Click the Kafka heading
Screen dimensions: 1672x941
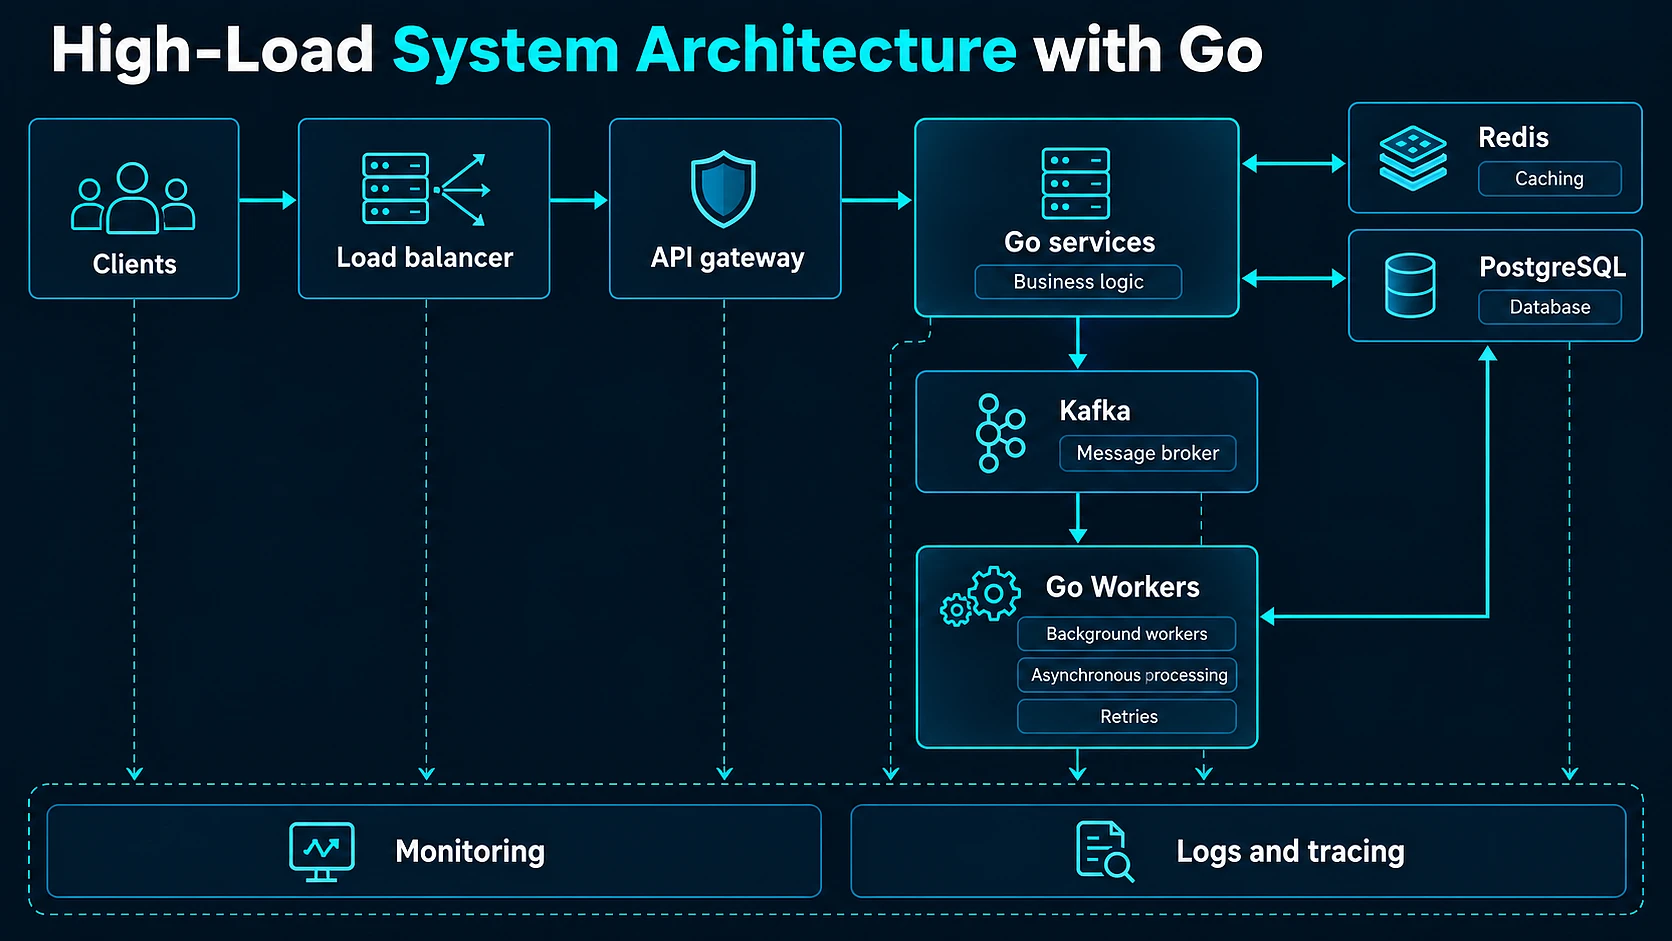(1094, 411)
